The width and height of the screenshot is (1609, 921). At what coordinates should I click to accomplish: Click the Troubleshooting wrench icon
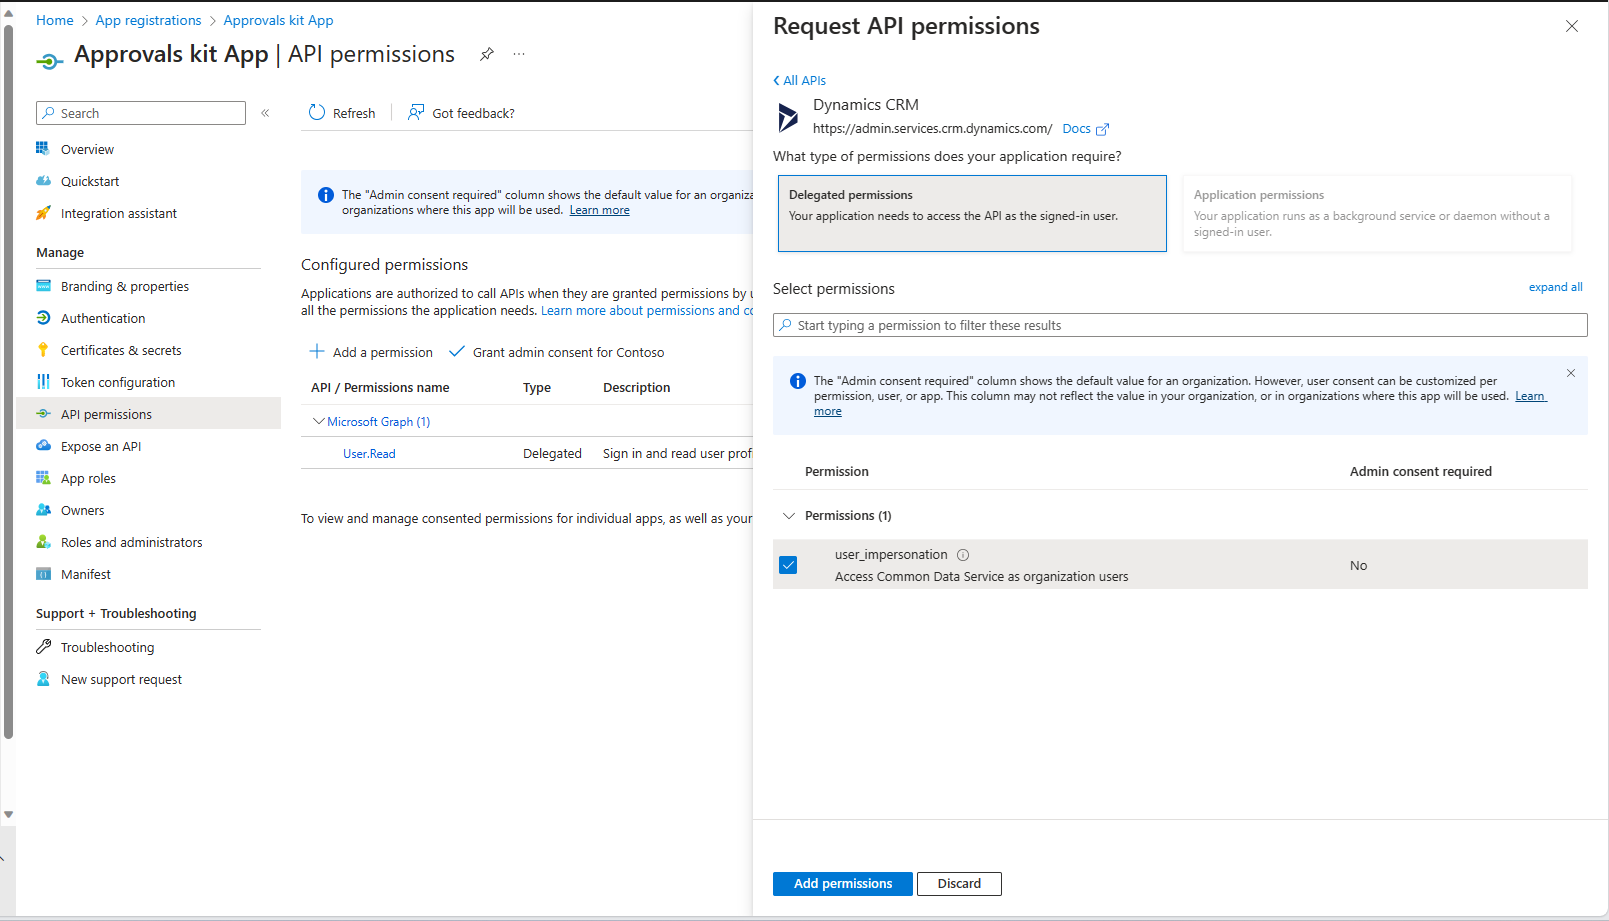tap(43, 647)
